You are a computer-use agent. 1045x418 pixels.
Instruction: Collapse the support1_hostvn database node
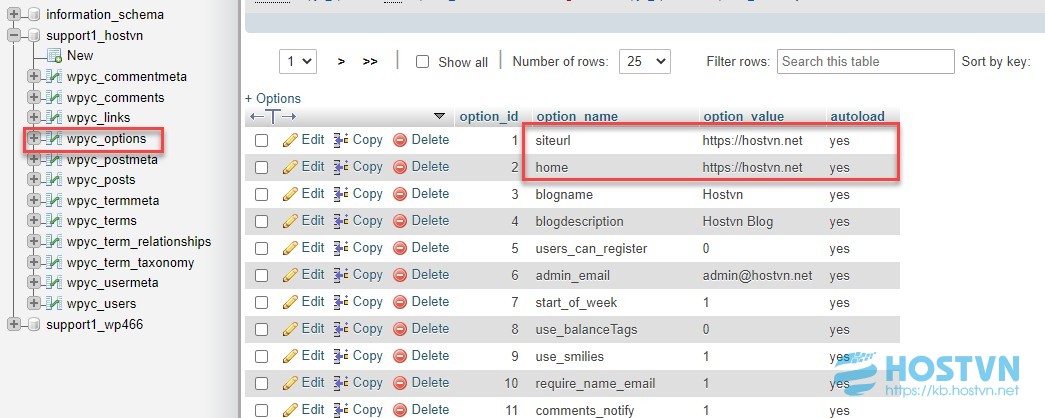13,35
